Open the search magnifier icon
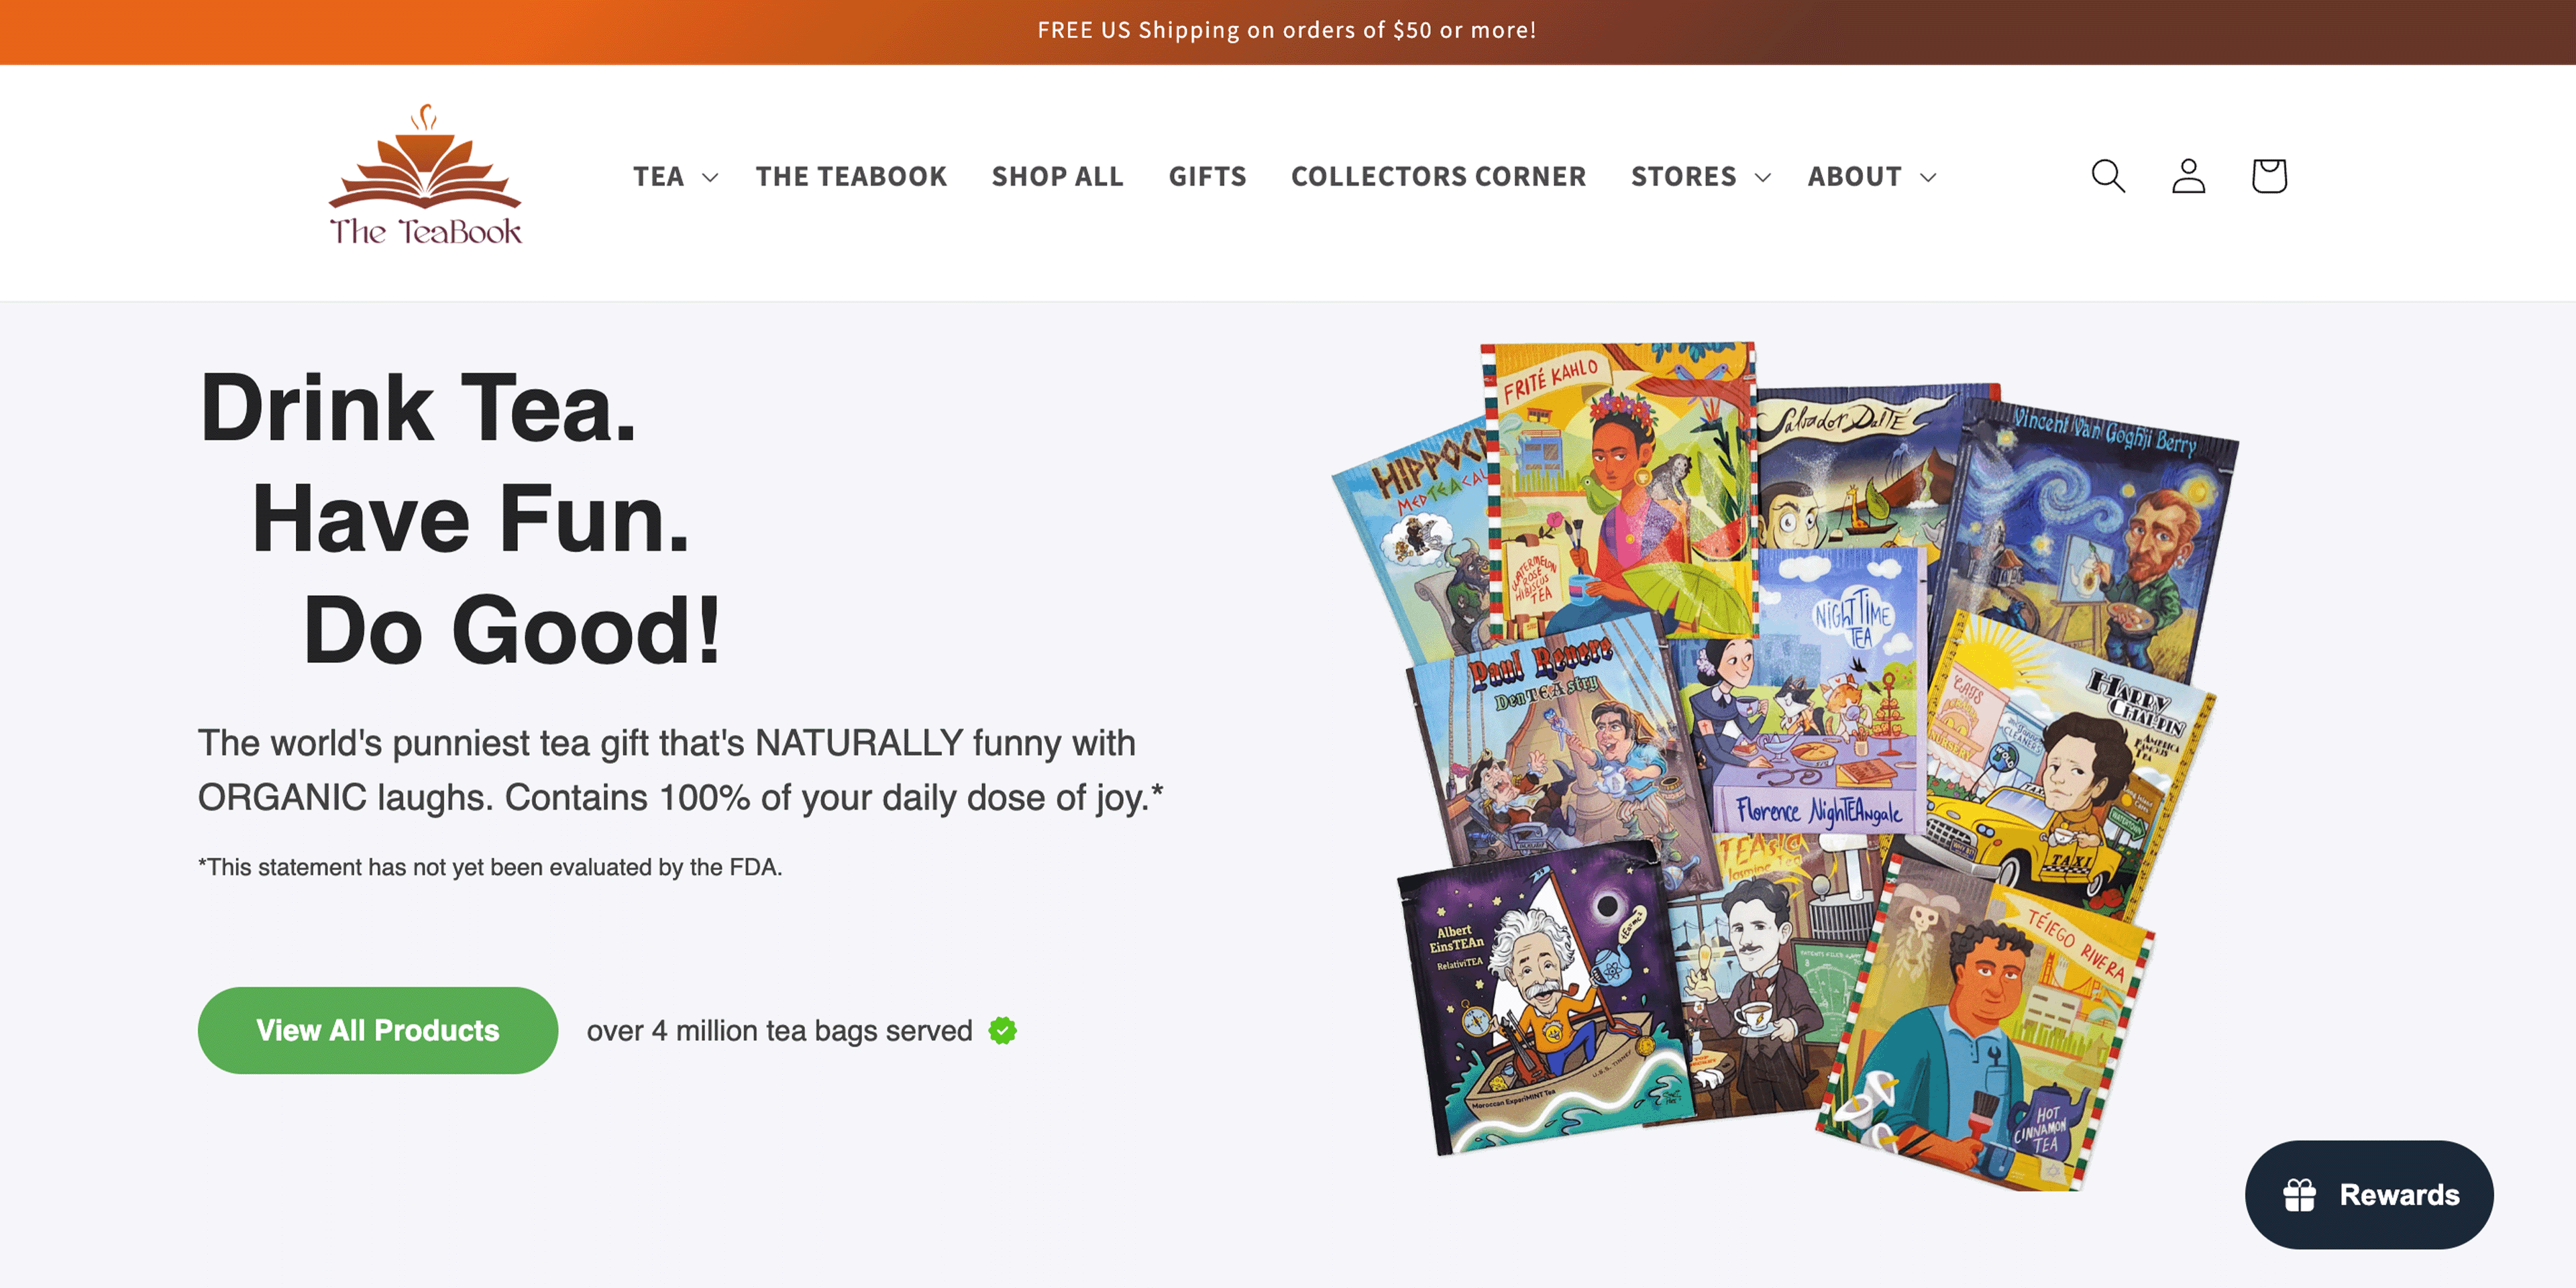This screenshot has width=2576, height=1288. point(2108,176)
